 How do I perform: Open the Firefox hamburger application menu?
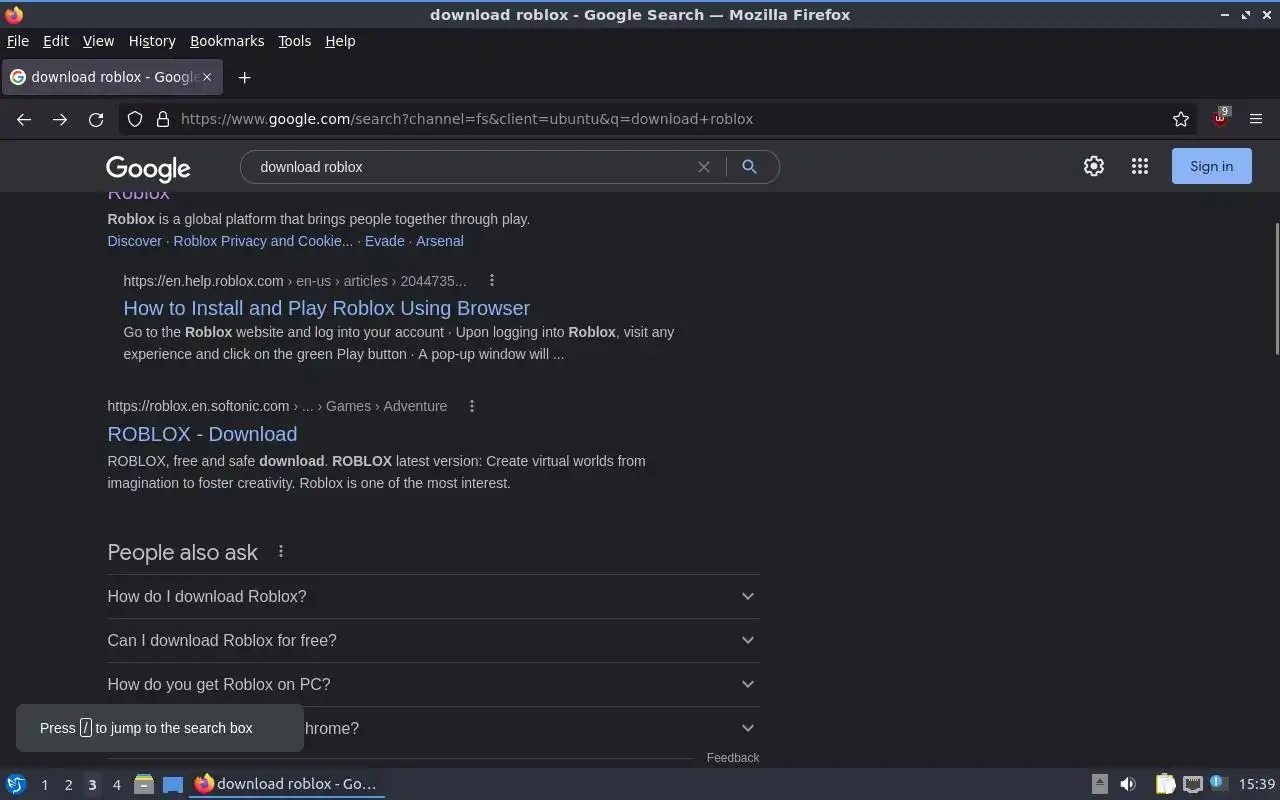[1256, 119]
